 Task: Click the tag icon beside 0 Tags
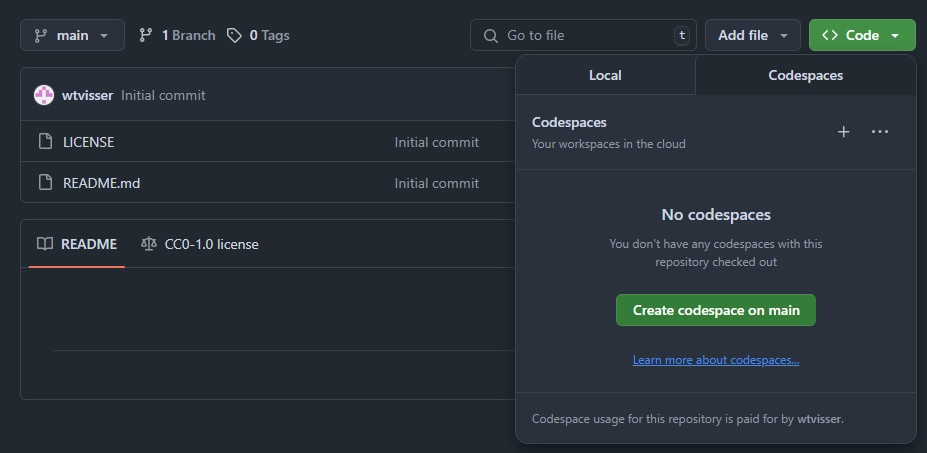[235, 36]
